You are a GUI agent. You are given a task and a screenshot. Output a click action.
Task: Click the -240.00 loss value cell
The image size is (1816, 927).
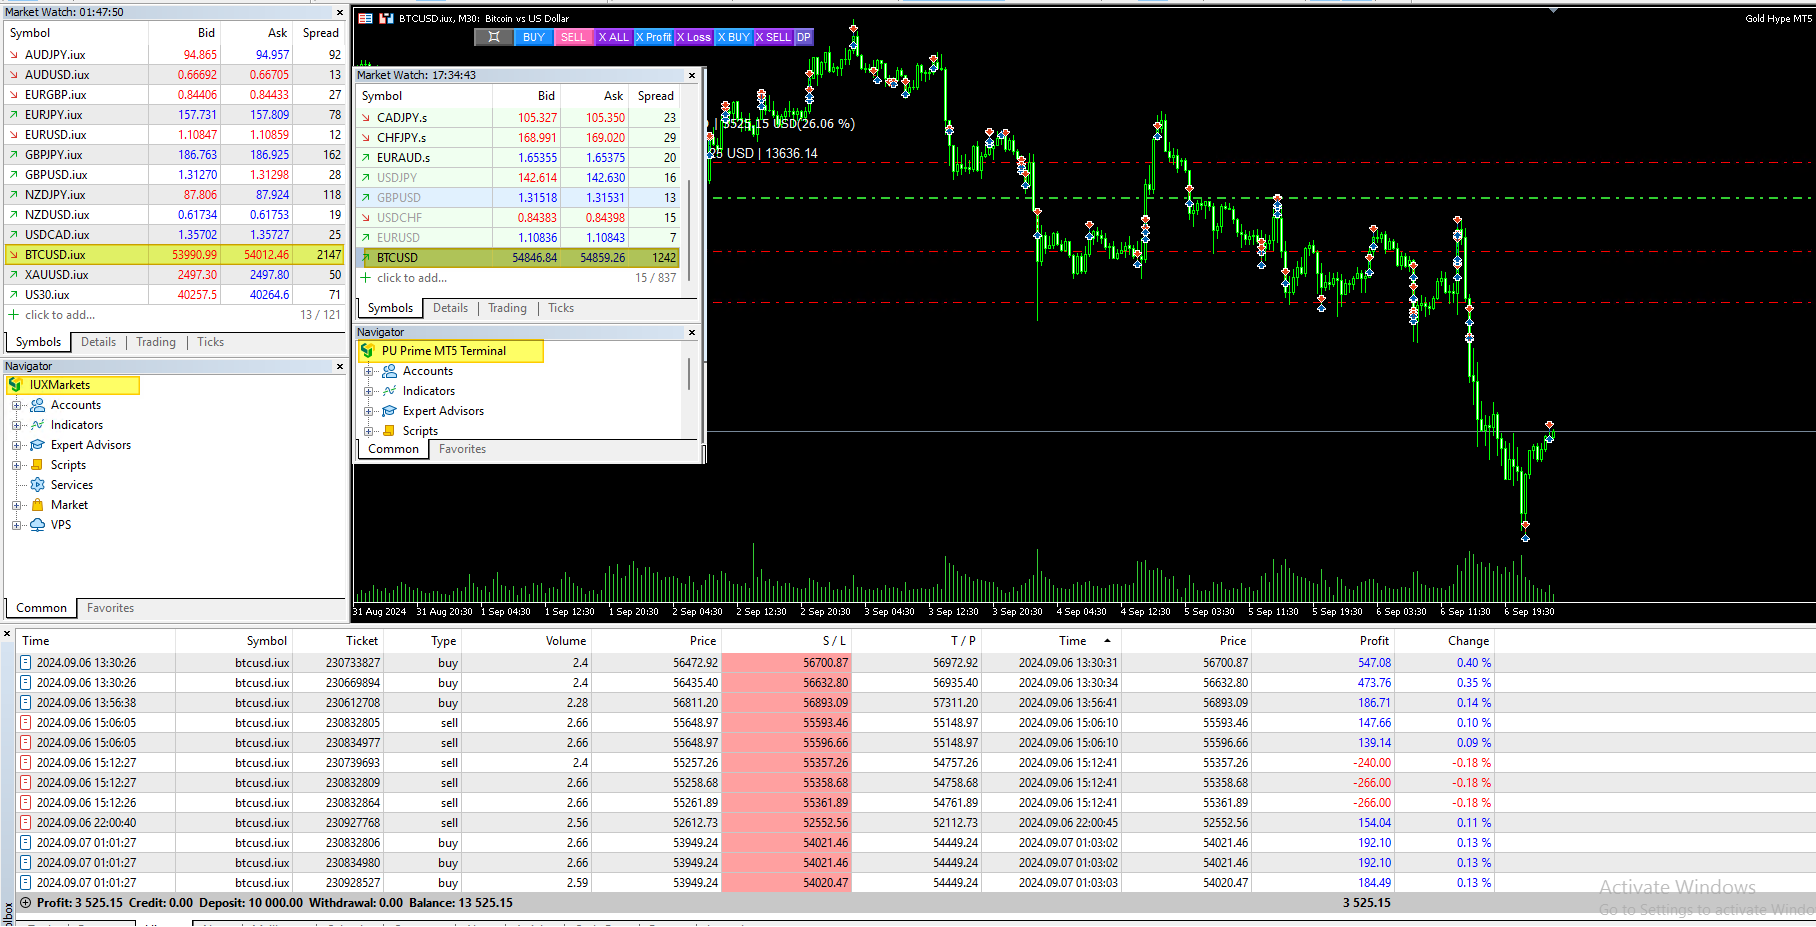click(x=1372, y=763)
